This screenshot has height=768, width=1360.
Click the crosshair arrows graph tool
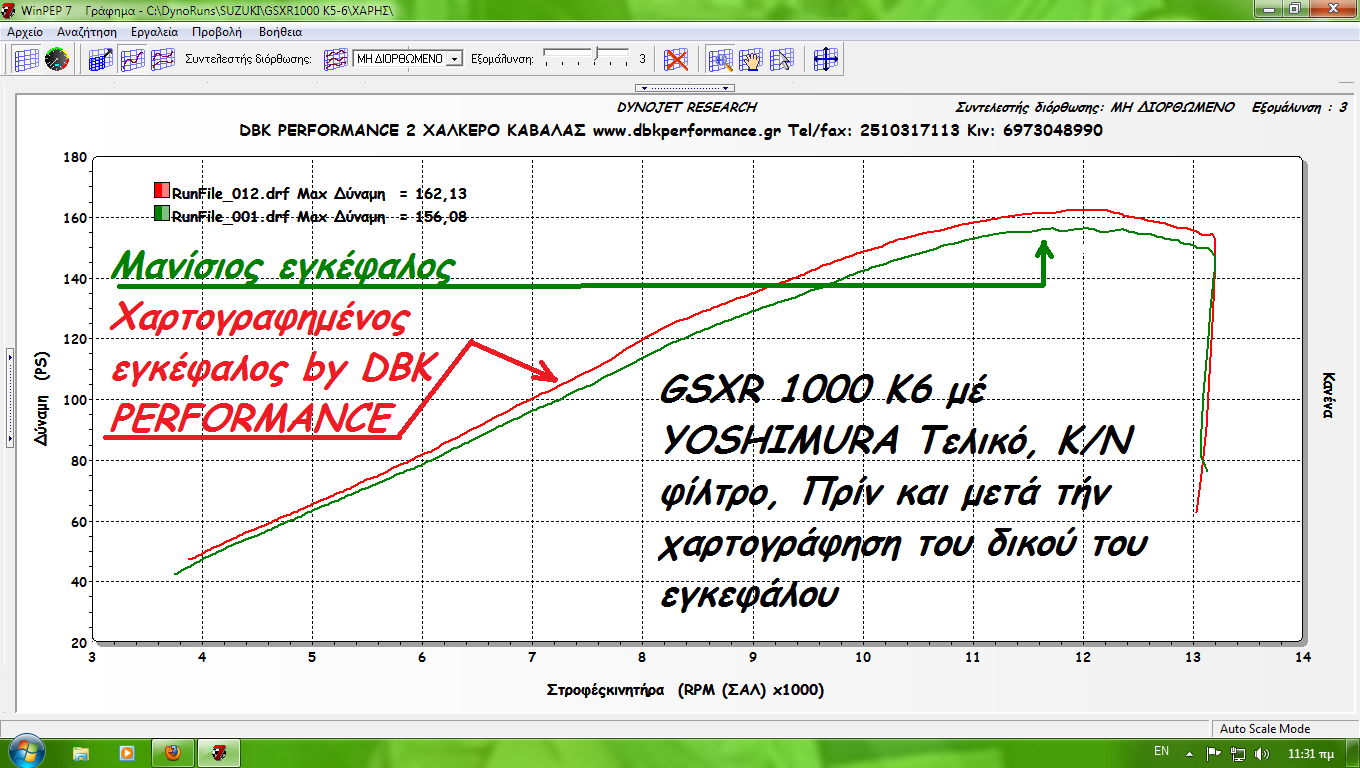(825, 59)
